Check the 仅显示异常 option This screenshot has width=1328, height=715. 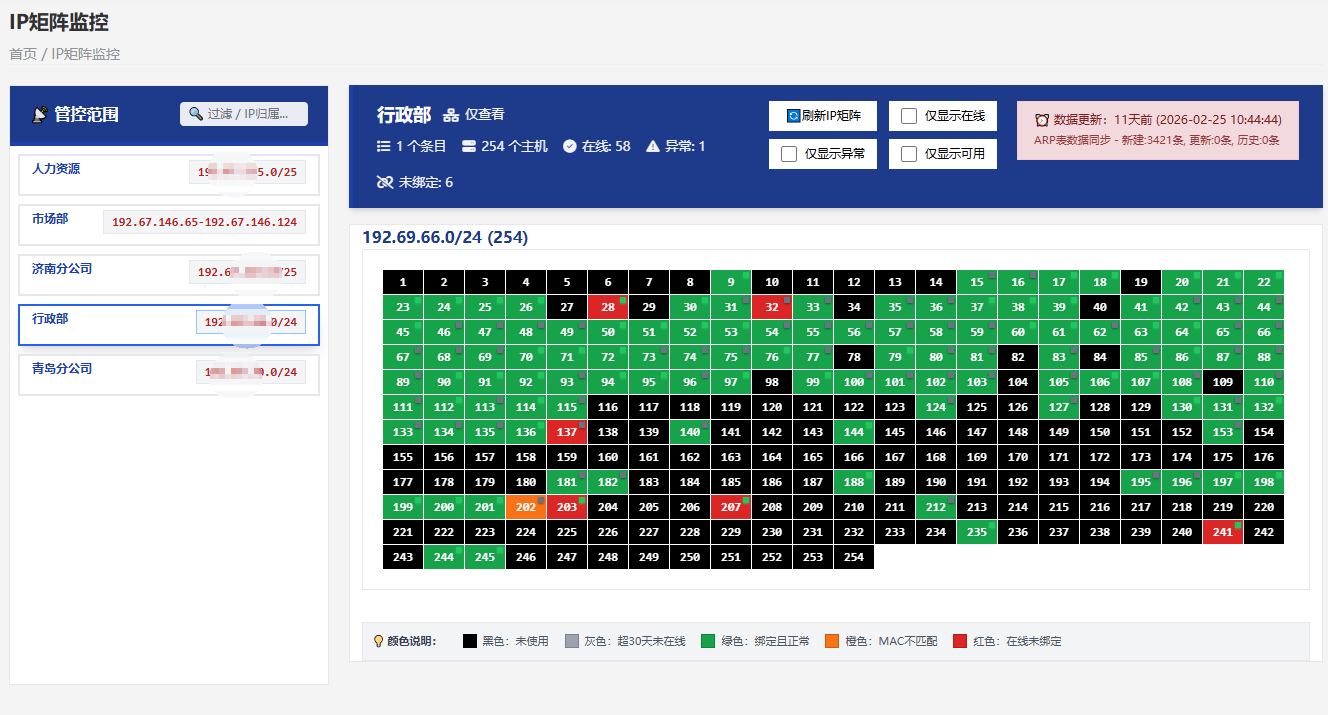tap(791, 153)
